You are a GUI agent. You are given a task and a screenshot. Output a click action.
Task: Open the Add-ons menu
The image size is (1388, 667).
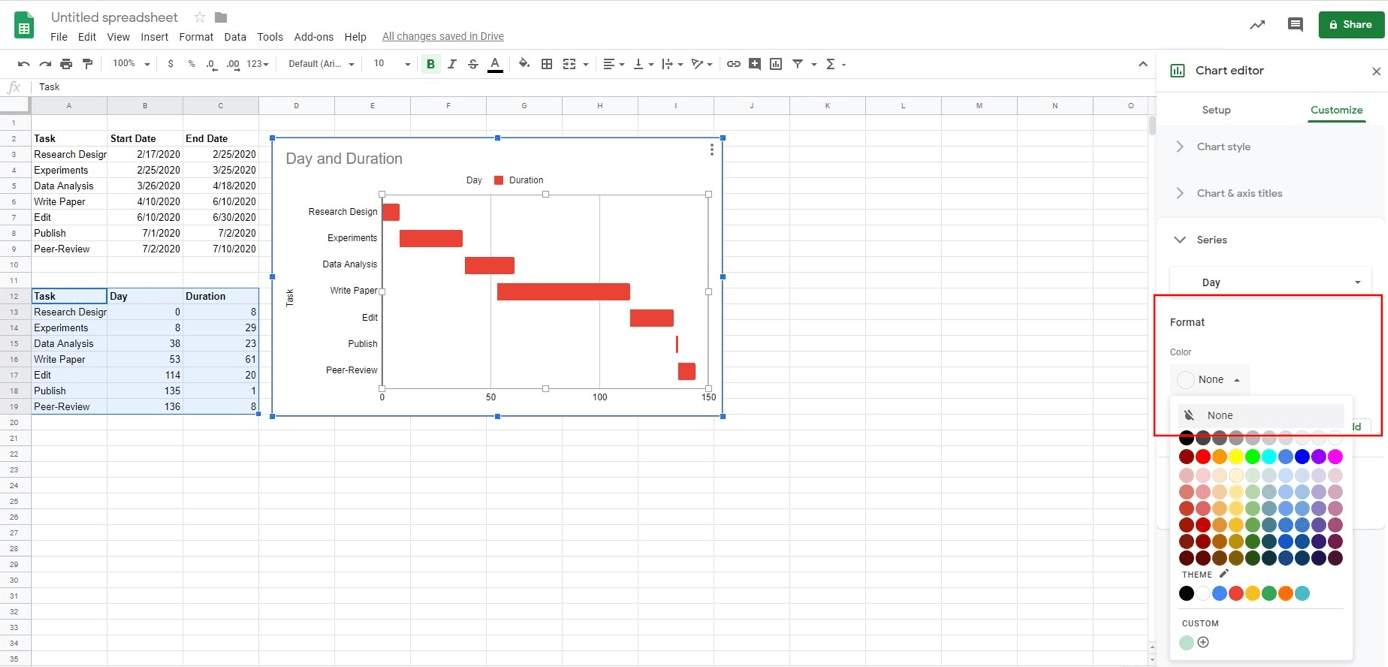click(x=313, y=37)
